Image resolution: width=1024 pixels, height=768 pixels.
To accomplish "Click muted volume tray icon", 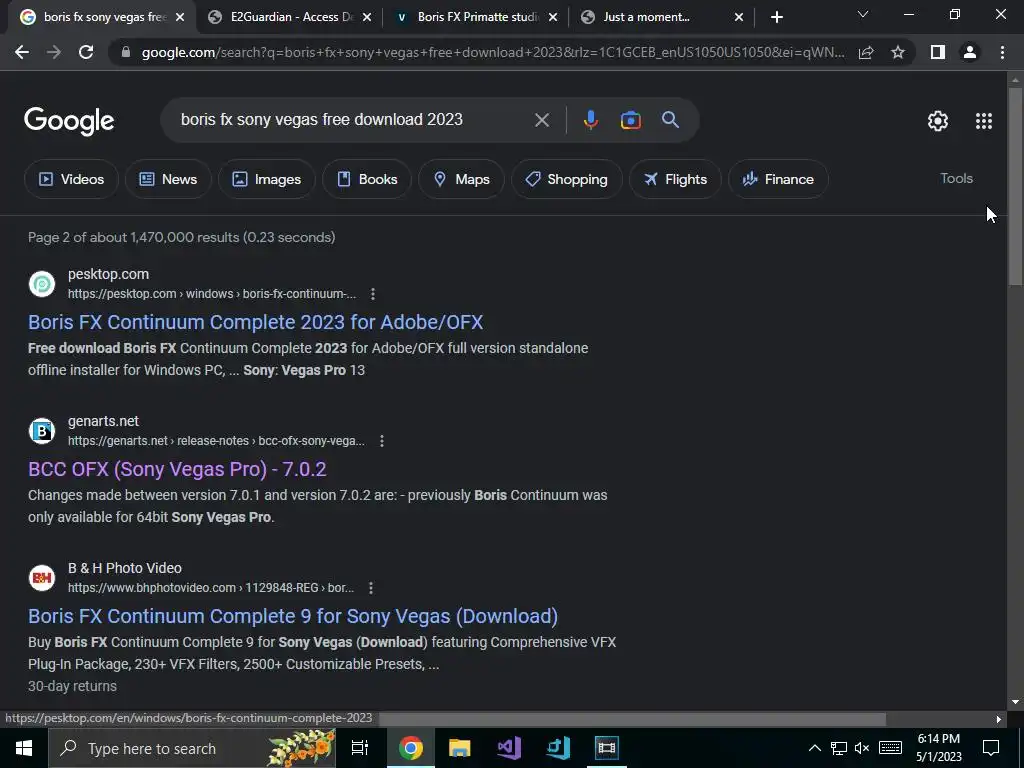I will 862,748.
